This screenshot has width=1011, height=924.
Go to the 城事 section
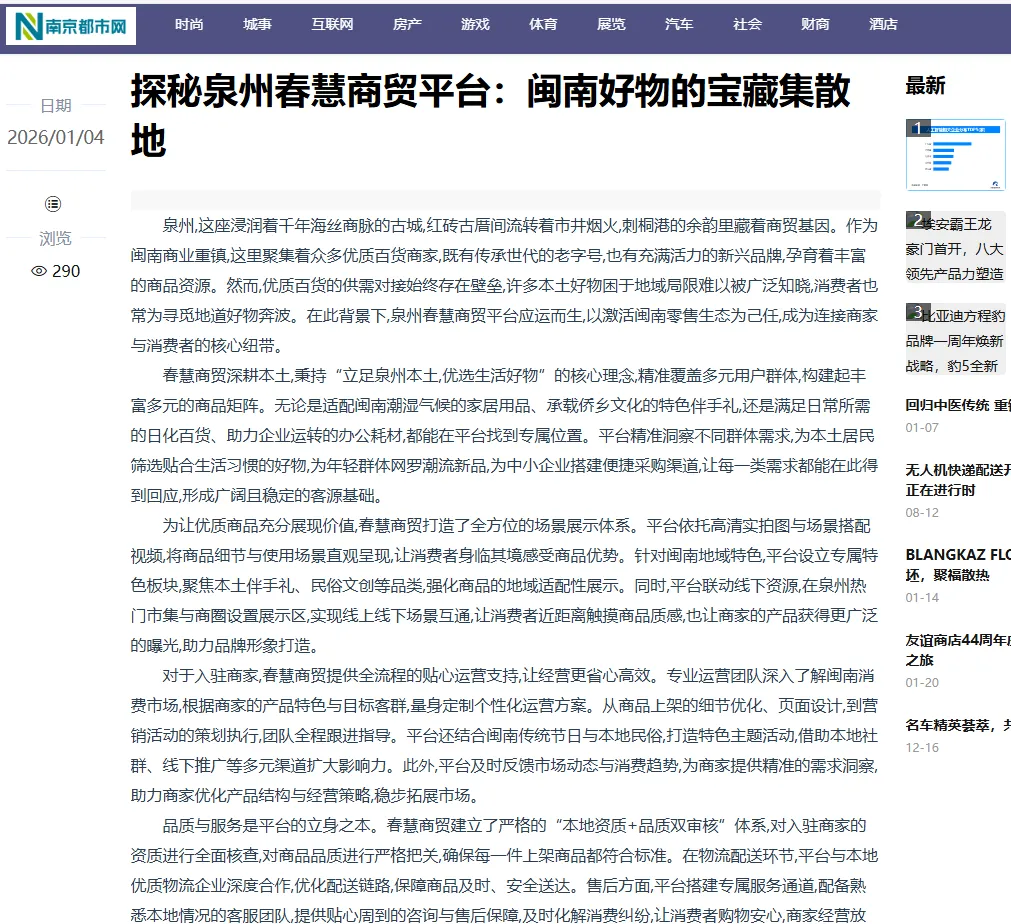click(x=257, y=25)
